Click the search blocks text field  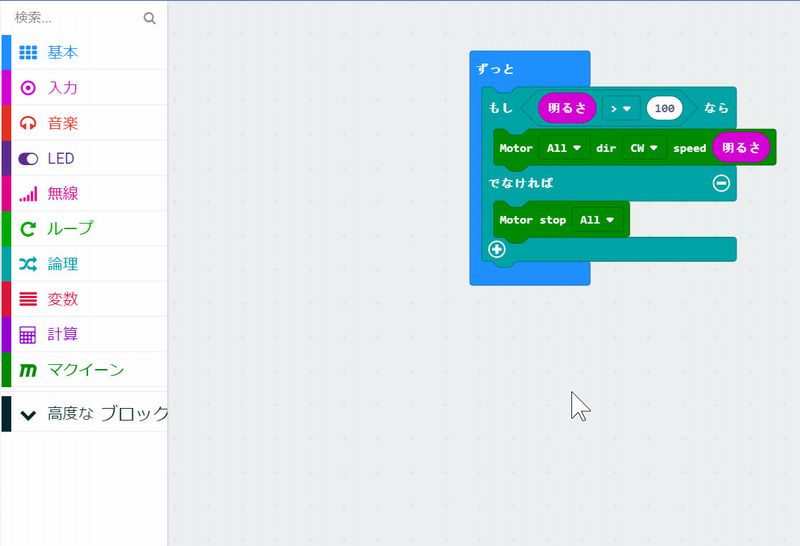point(75,18)
